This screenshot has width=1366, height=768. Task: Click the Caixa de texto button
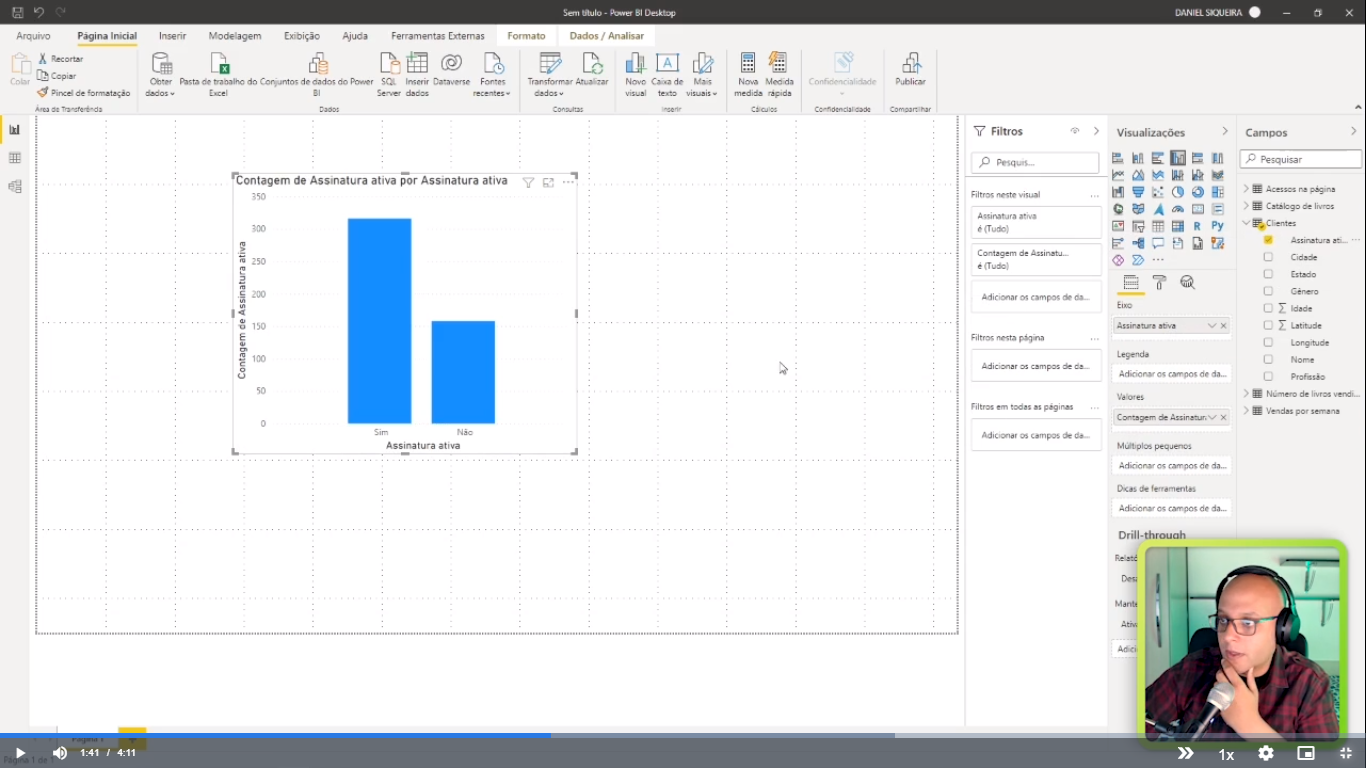point(667,75)
